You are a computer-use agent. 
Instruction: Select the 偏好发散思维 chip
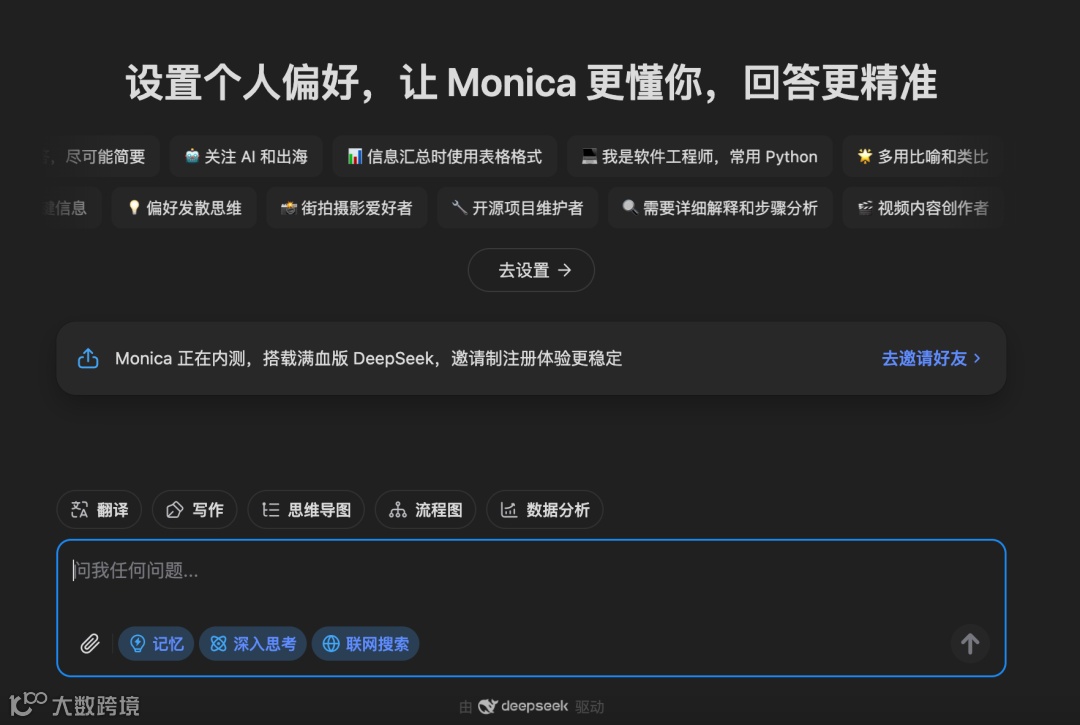(184, 208)
